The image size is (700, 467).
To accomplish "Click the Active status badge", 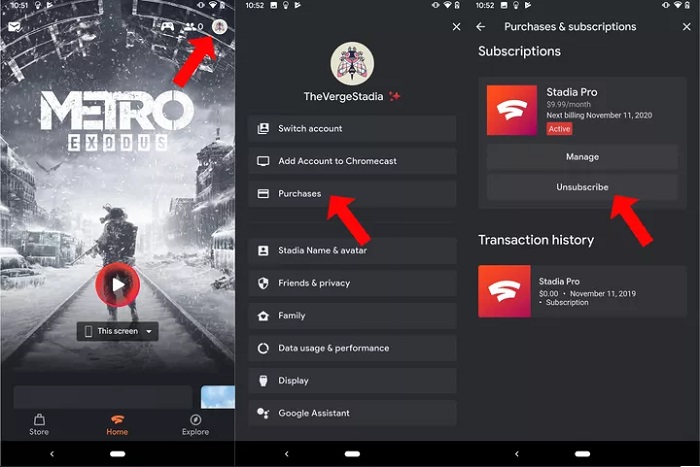I will pos(559,129).
